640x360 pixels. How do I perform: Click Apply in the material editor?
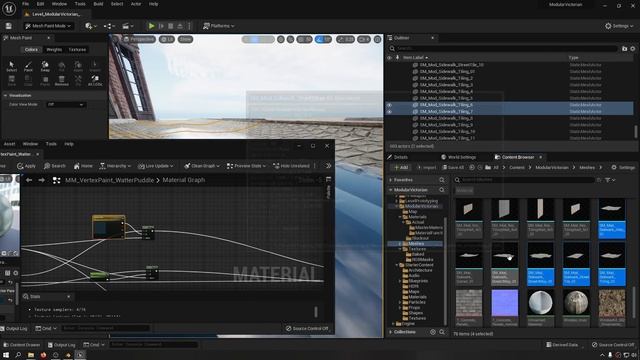coord(27,166)
